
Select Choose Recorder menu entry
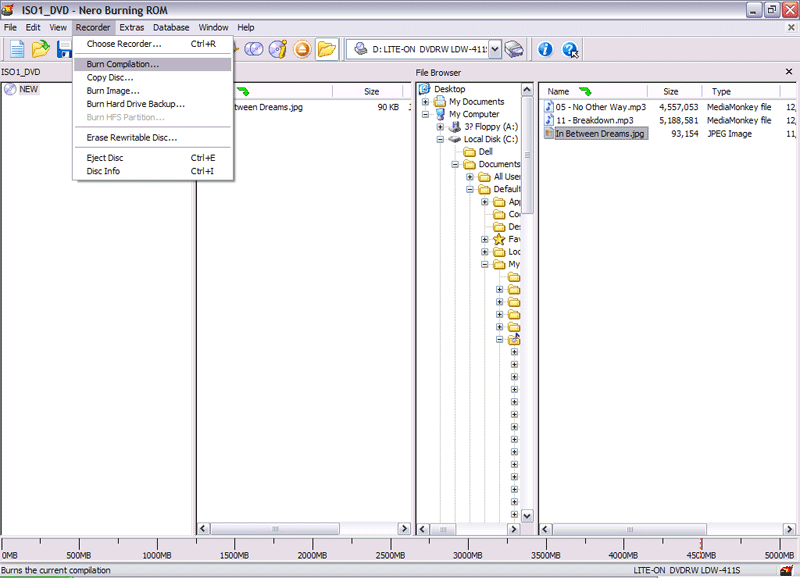click(153, 44)
